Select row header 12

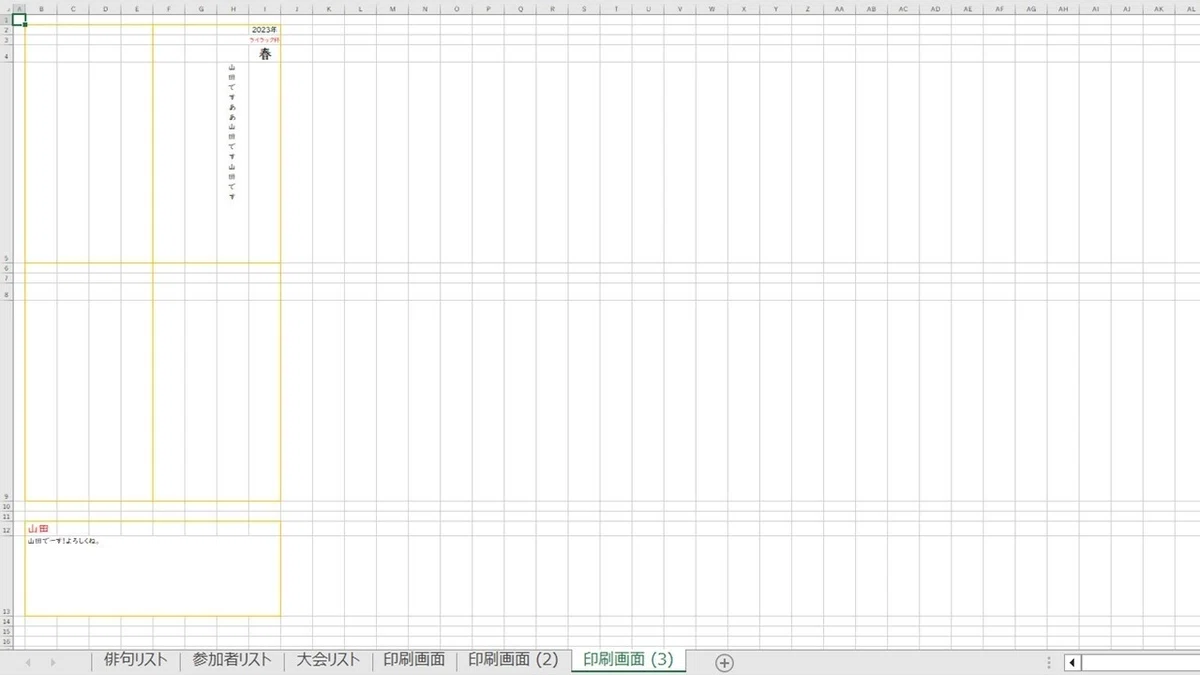click(x=6, y=529)
